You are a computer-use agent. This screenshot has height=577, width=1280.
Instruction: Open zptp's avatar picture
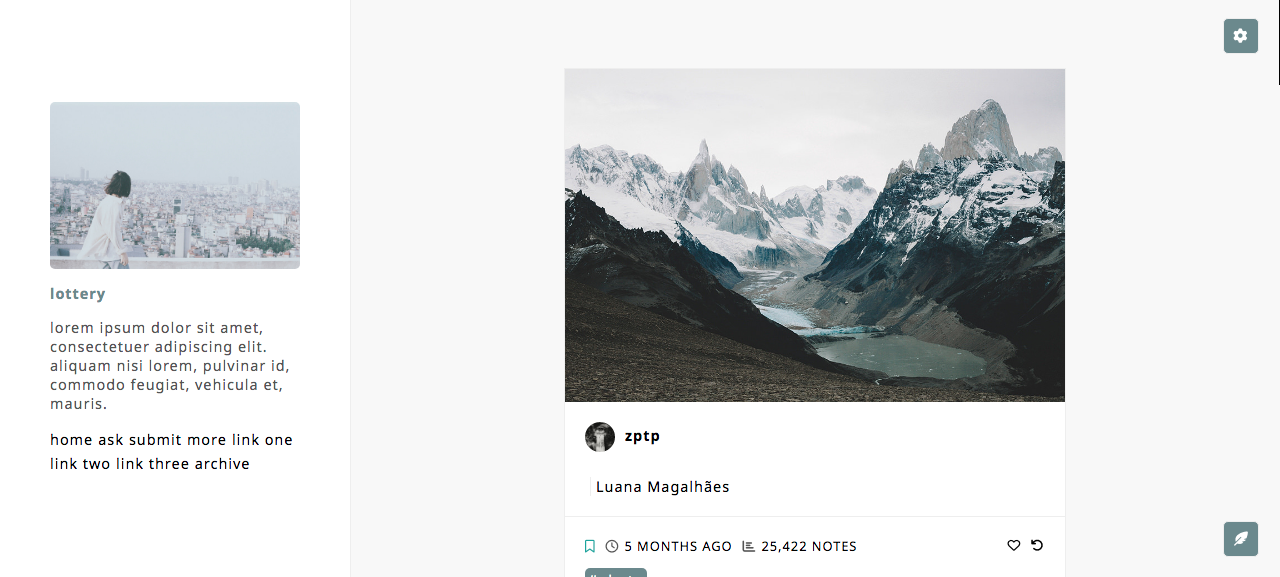[x=600, y=437]
